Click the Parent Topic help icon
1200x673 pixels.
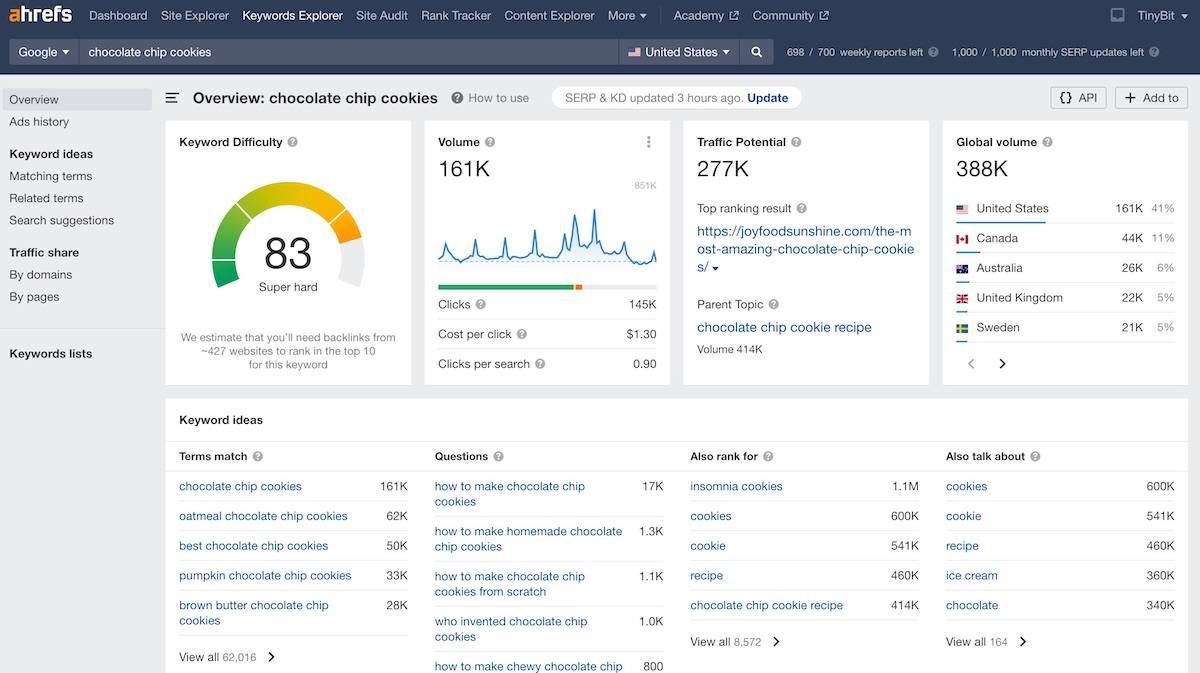click(774, 305)
